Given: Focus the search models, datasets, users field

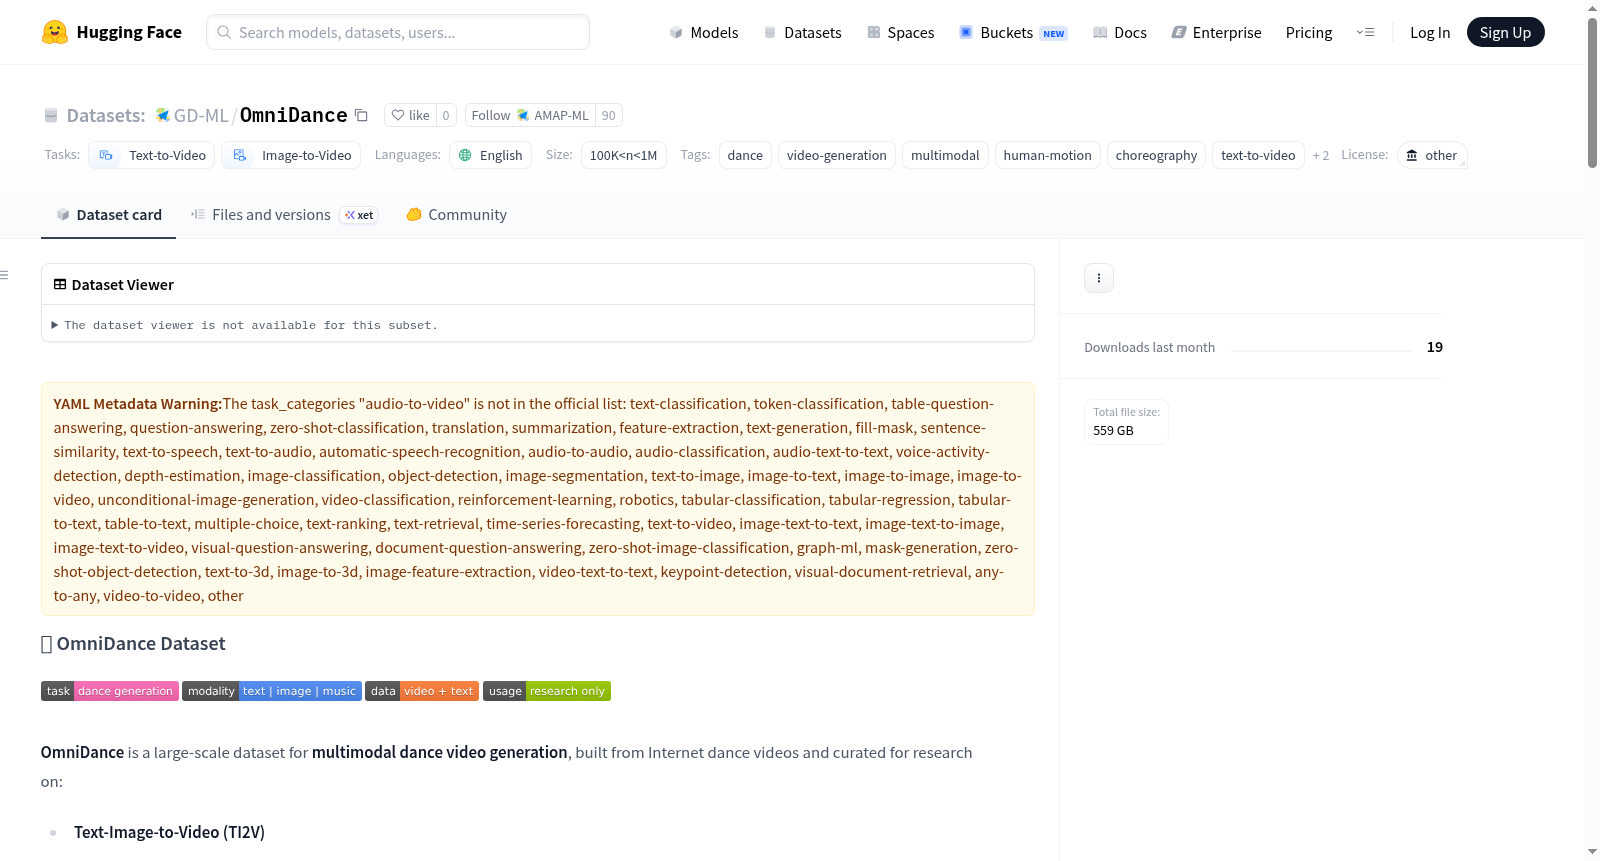Looking at the screenshot, I should point(398,32).
